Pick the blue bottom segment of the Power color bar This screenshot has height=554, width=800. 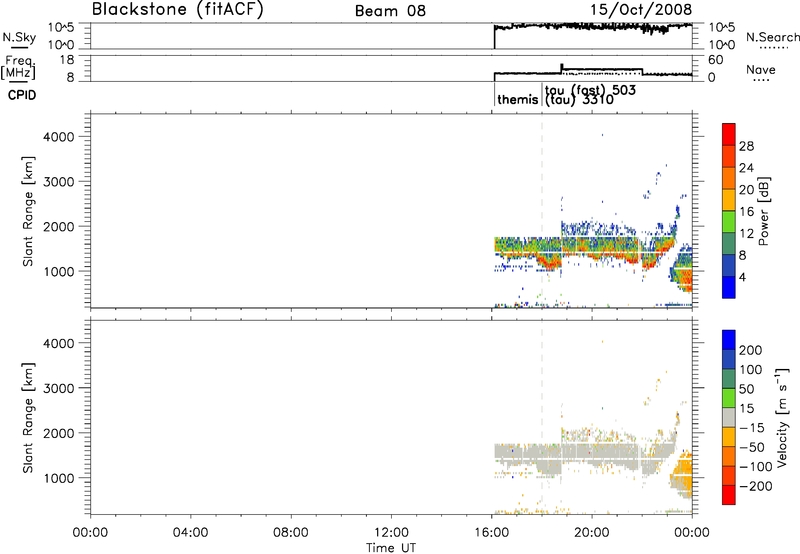[729, 288]
